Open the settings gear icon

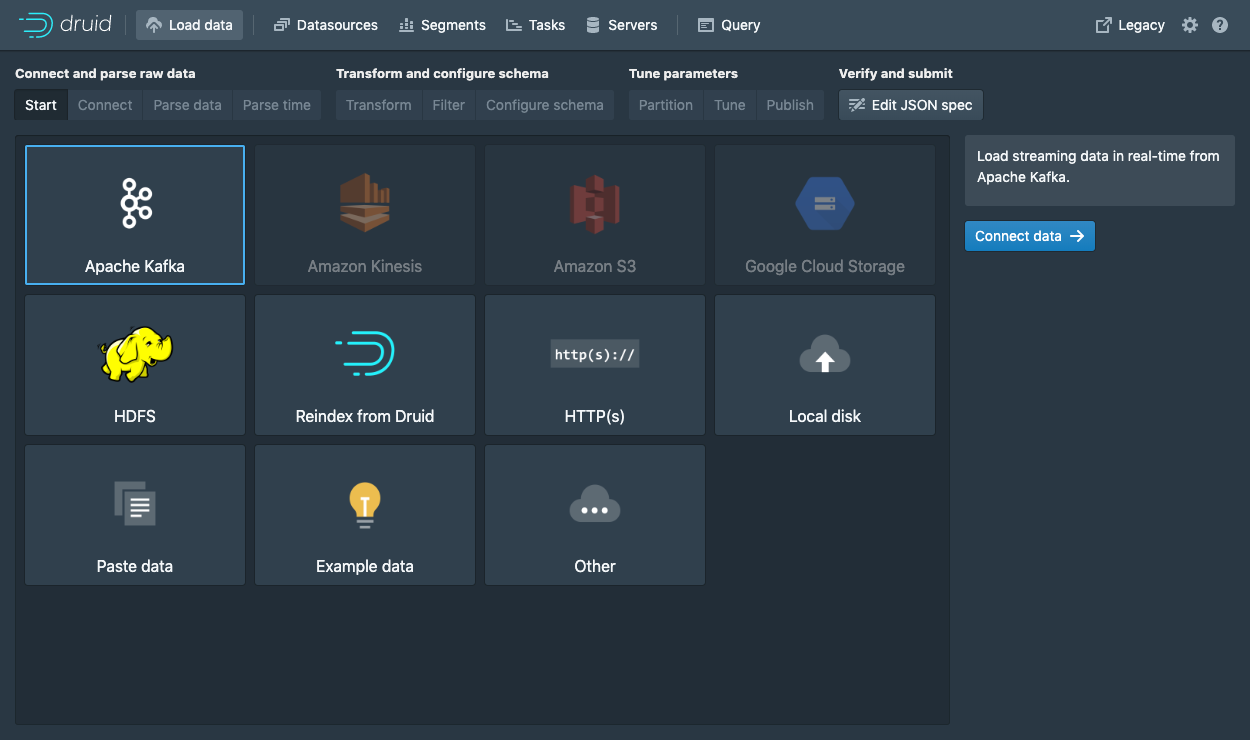pos(1190,25)
